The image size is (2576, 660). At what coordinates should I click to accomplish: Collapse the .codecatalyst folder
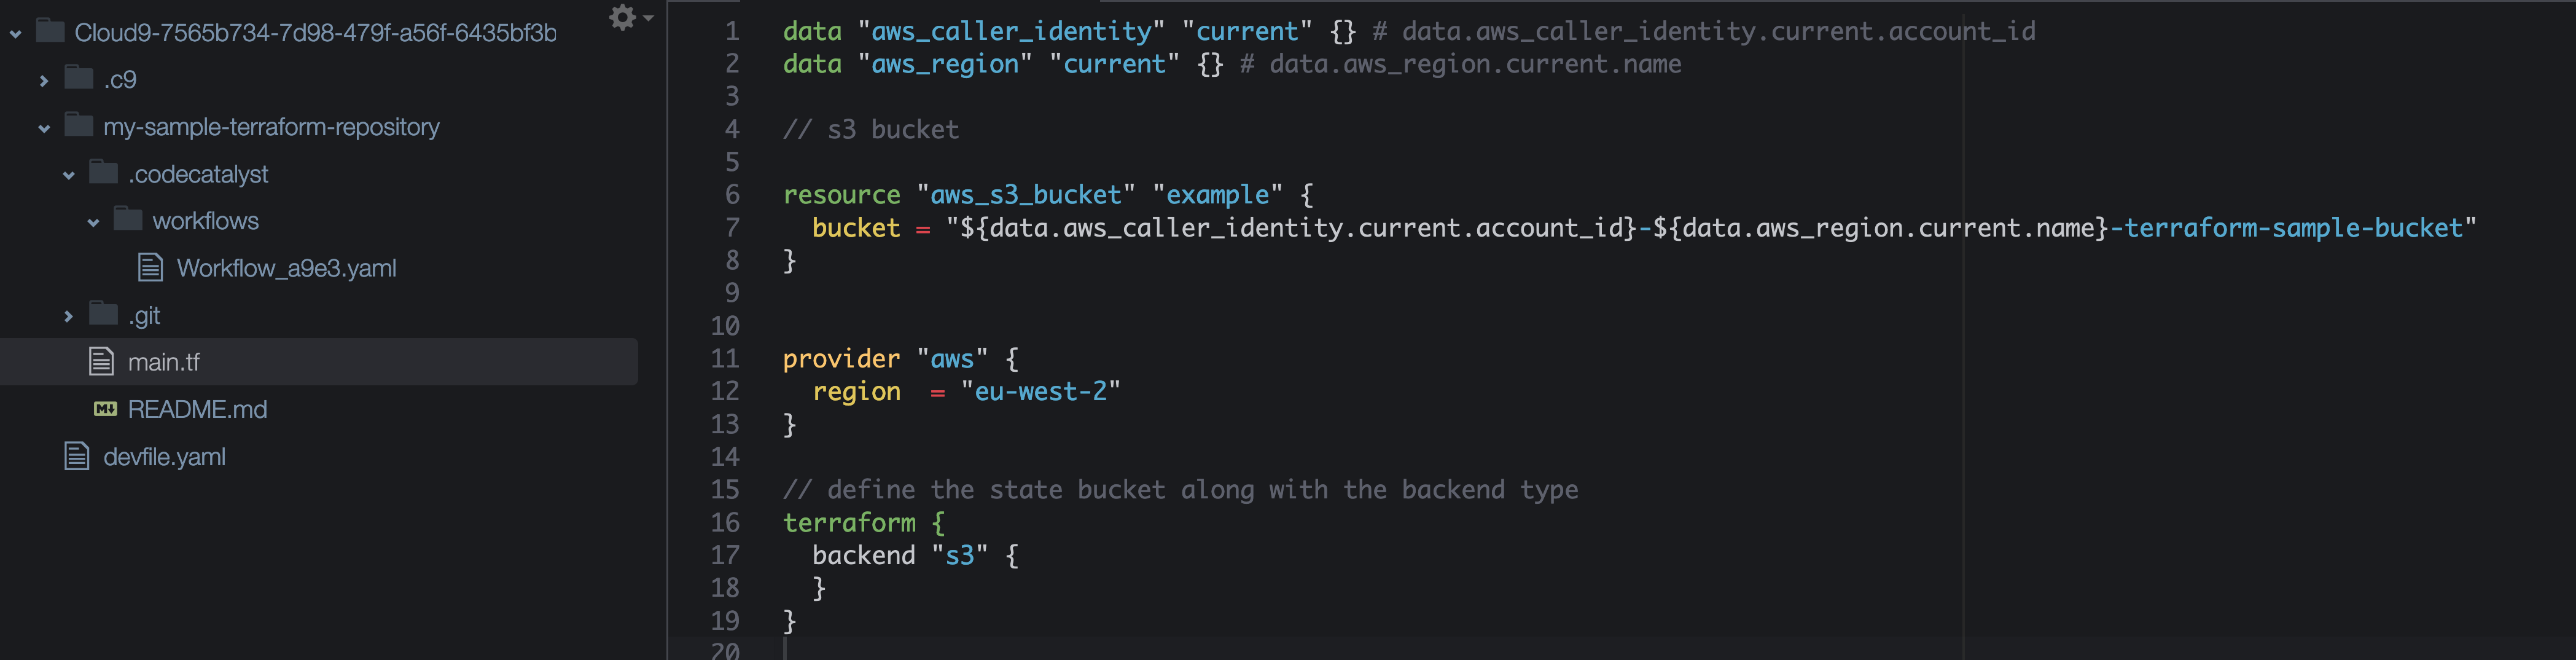[67, 173]
